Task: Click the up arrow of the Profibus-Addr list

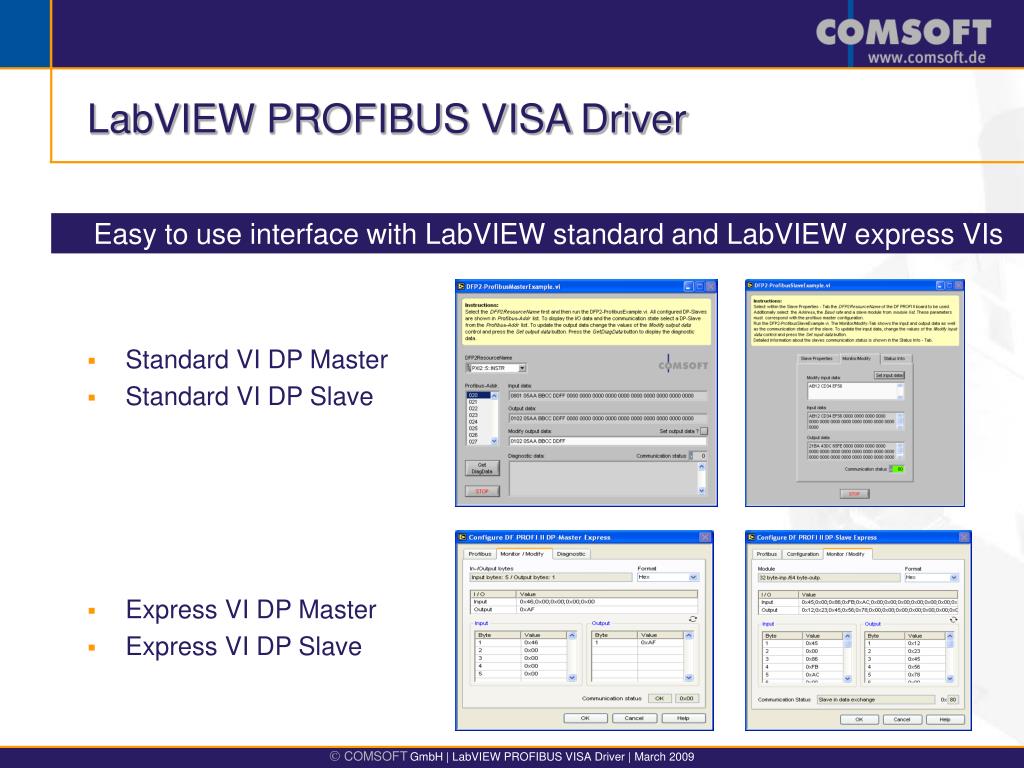Action: pyautogui.click(x=494, y=396)
